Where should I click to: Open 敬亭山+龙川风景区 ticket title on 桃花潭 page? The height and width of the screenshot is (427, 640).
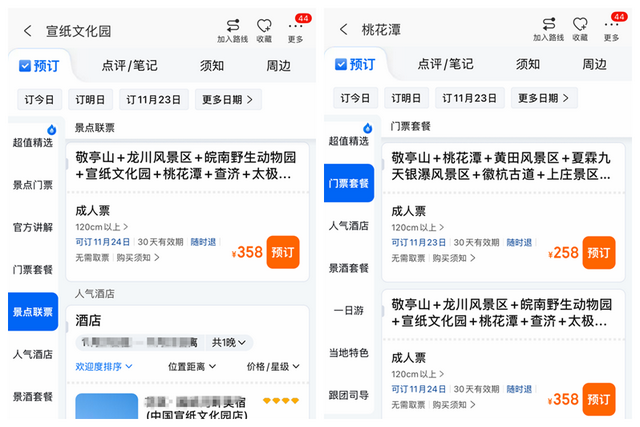501,313
